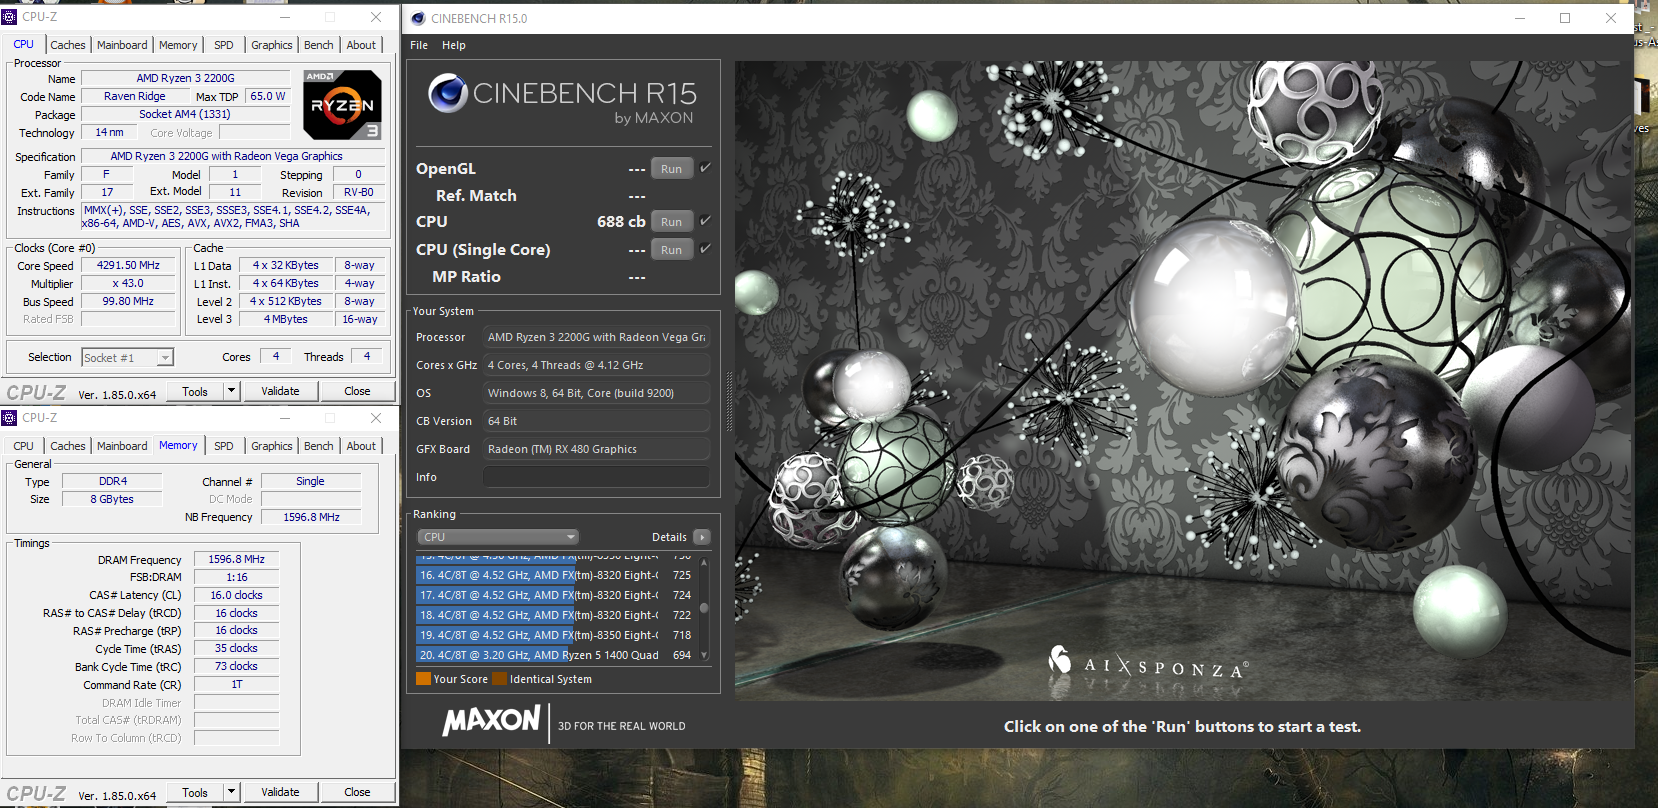Screen dimensions: 1658x808
Task: Open the ranking CPU dropdown
Action: click(498, 537)
